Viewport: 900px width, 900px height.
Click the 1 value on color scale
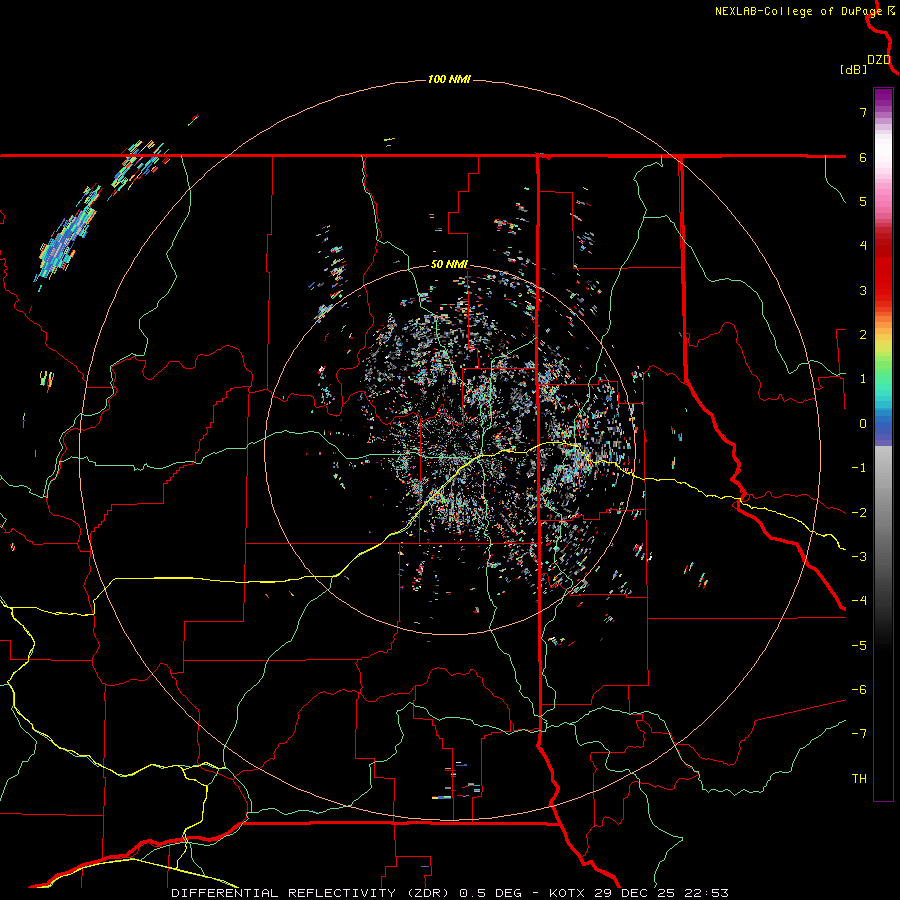(x=863, y=379)
